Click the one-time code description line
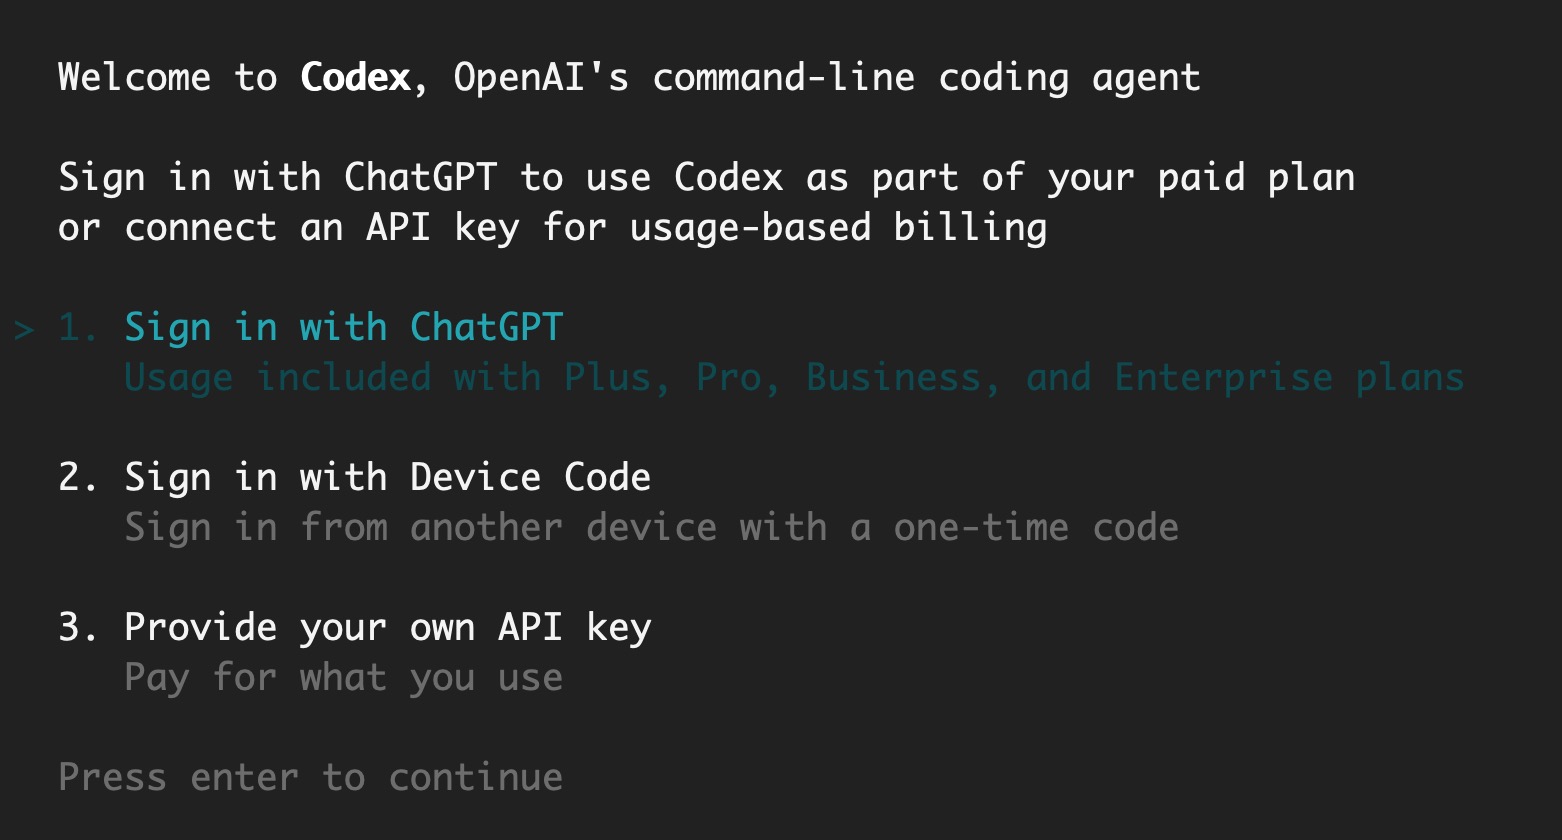The width and height of the screenshot is (1562, 840). (652, 527)
